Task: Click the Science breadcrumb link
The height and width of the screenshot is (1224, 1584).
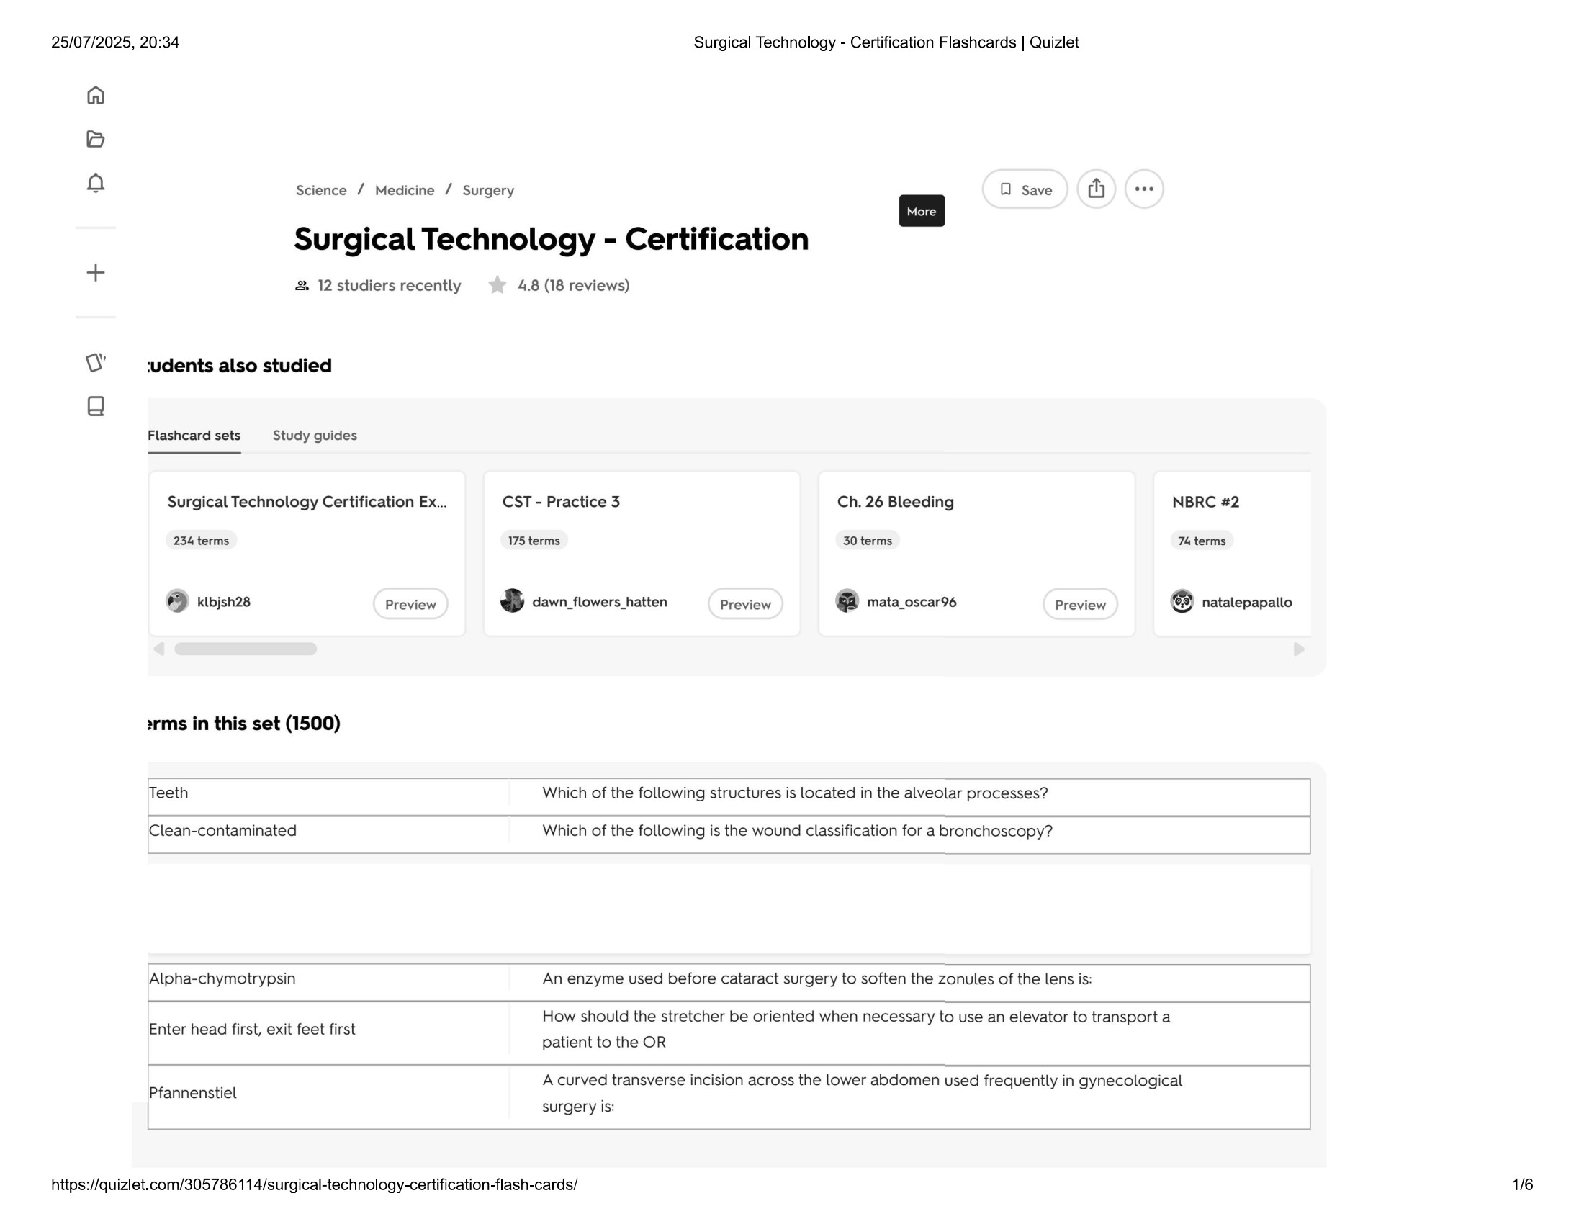Action: pyautogui.click(x=321, y=190)
